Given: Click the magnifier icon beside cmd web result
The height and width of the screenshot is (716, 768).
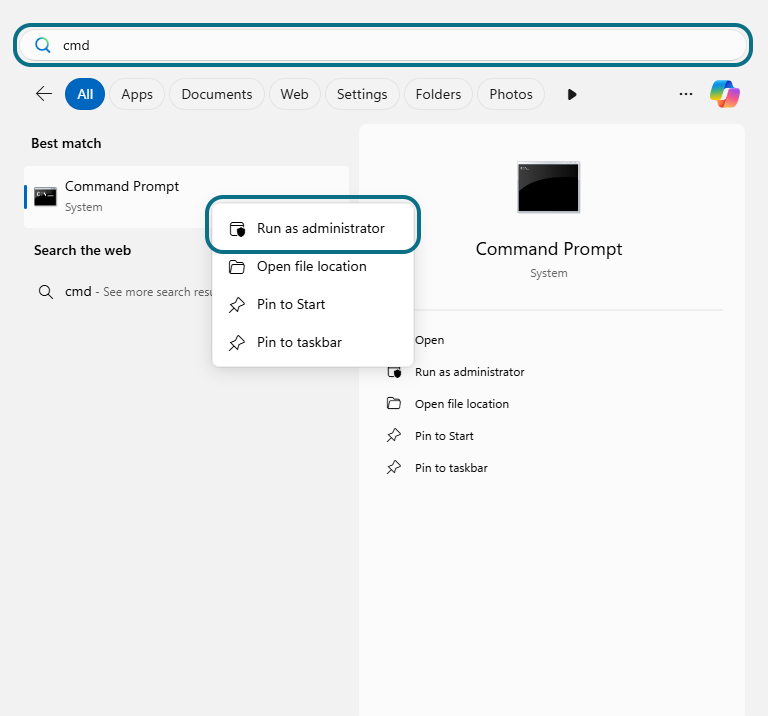Looking at the screenshot, I should tap(46, 292).
